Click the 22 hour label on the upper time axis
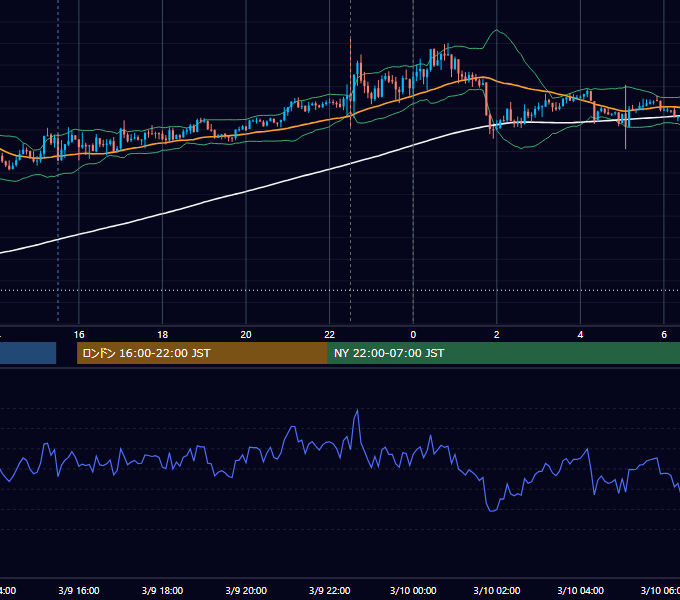Screen dimensions: 680x600 click(x=330, y=335)
